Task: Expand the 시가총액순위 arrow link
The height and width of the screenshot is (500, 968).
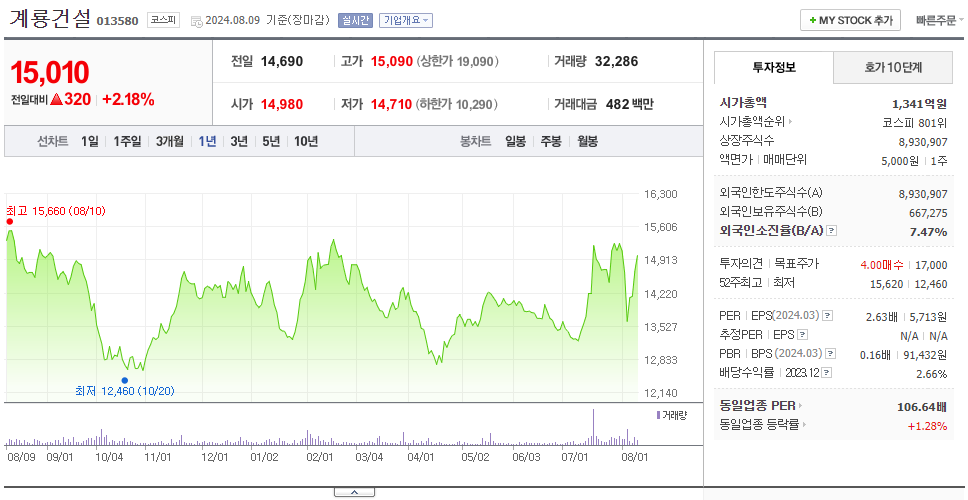Action: 790,122
